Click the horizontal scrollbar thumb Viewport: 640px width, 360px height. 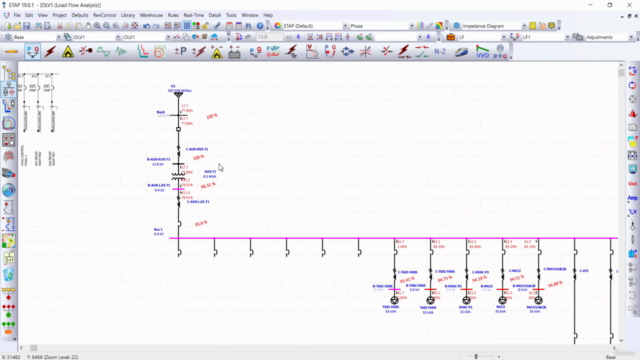point(33,348)
